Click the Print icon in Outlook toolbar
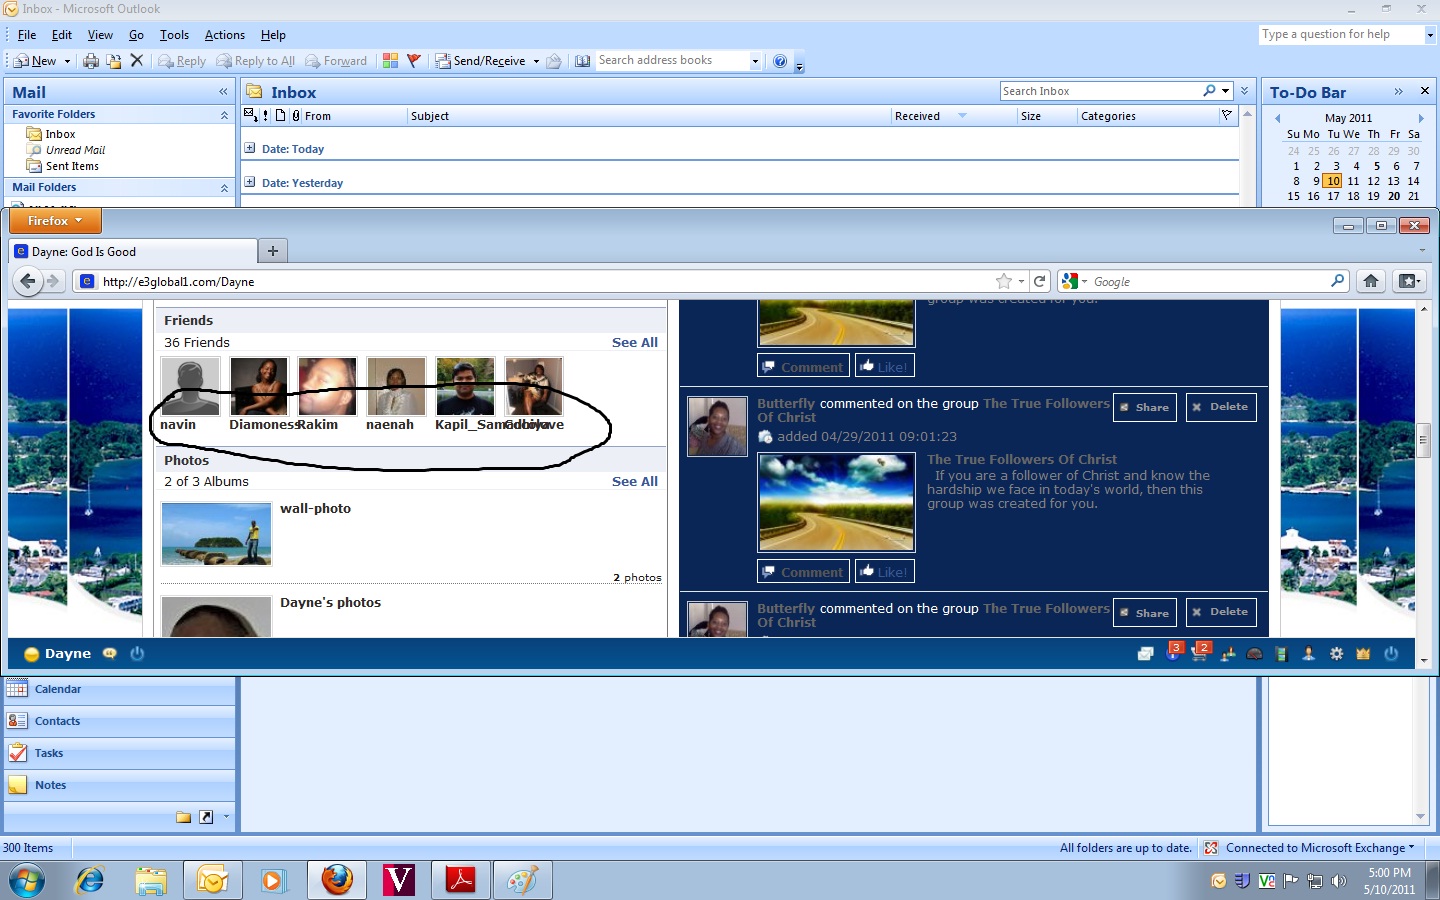Image resolution: width=1440 pixels, height=900 pixels. (x=91, y=61)
